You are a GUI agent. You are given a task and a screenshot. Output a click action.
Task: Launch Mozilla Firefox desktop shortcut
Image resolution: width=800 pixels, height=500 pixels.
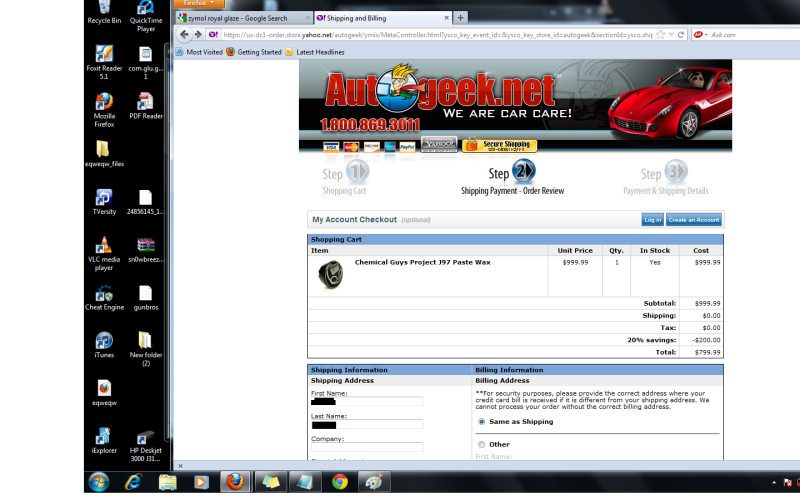coord(104,110)
